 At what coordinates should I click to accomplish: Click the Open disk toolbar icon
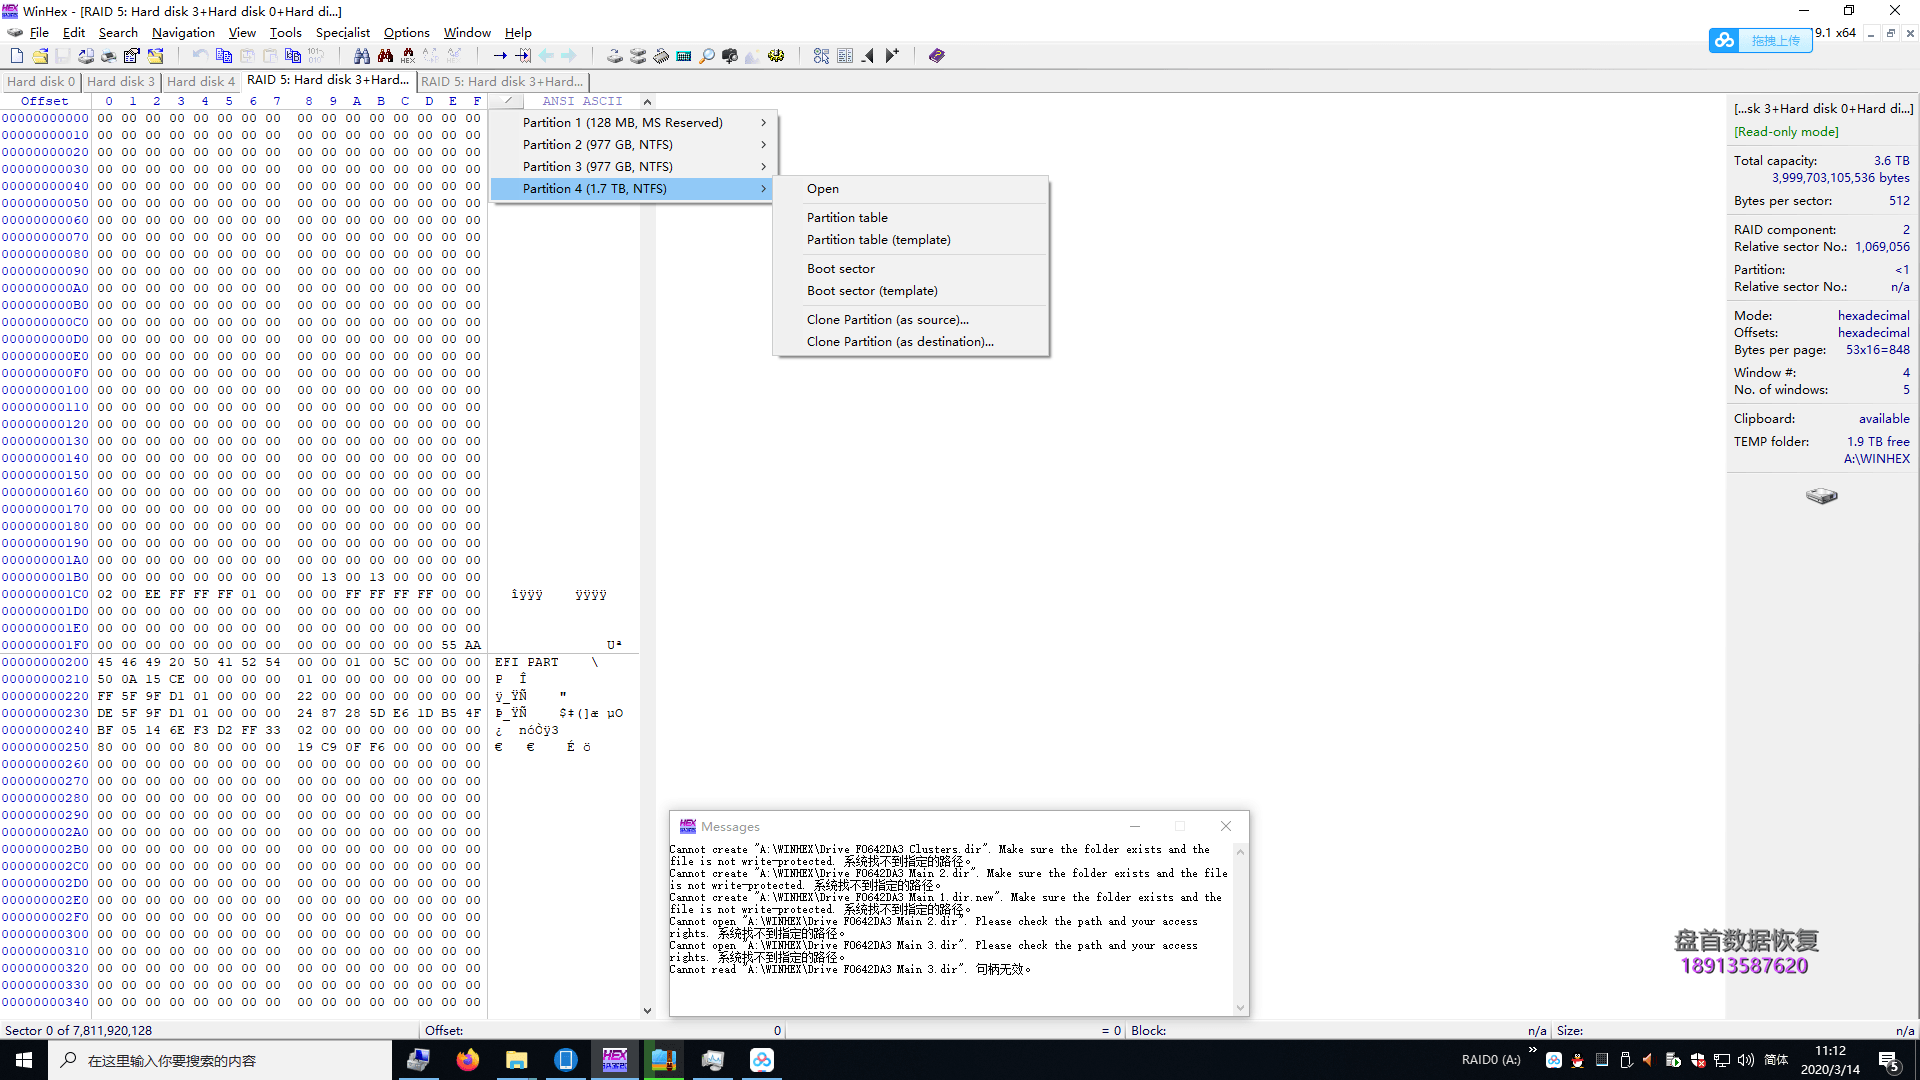point(615,56)
